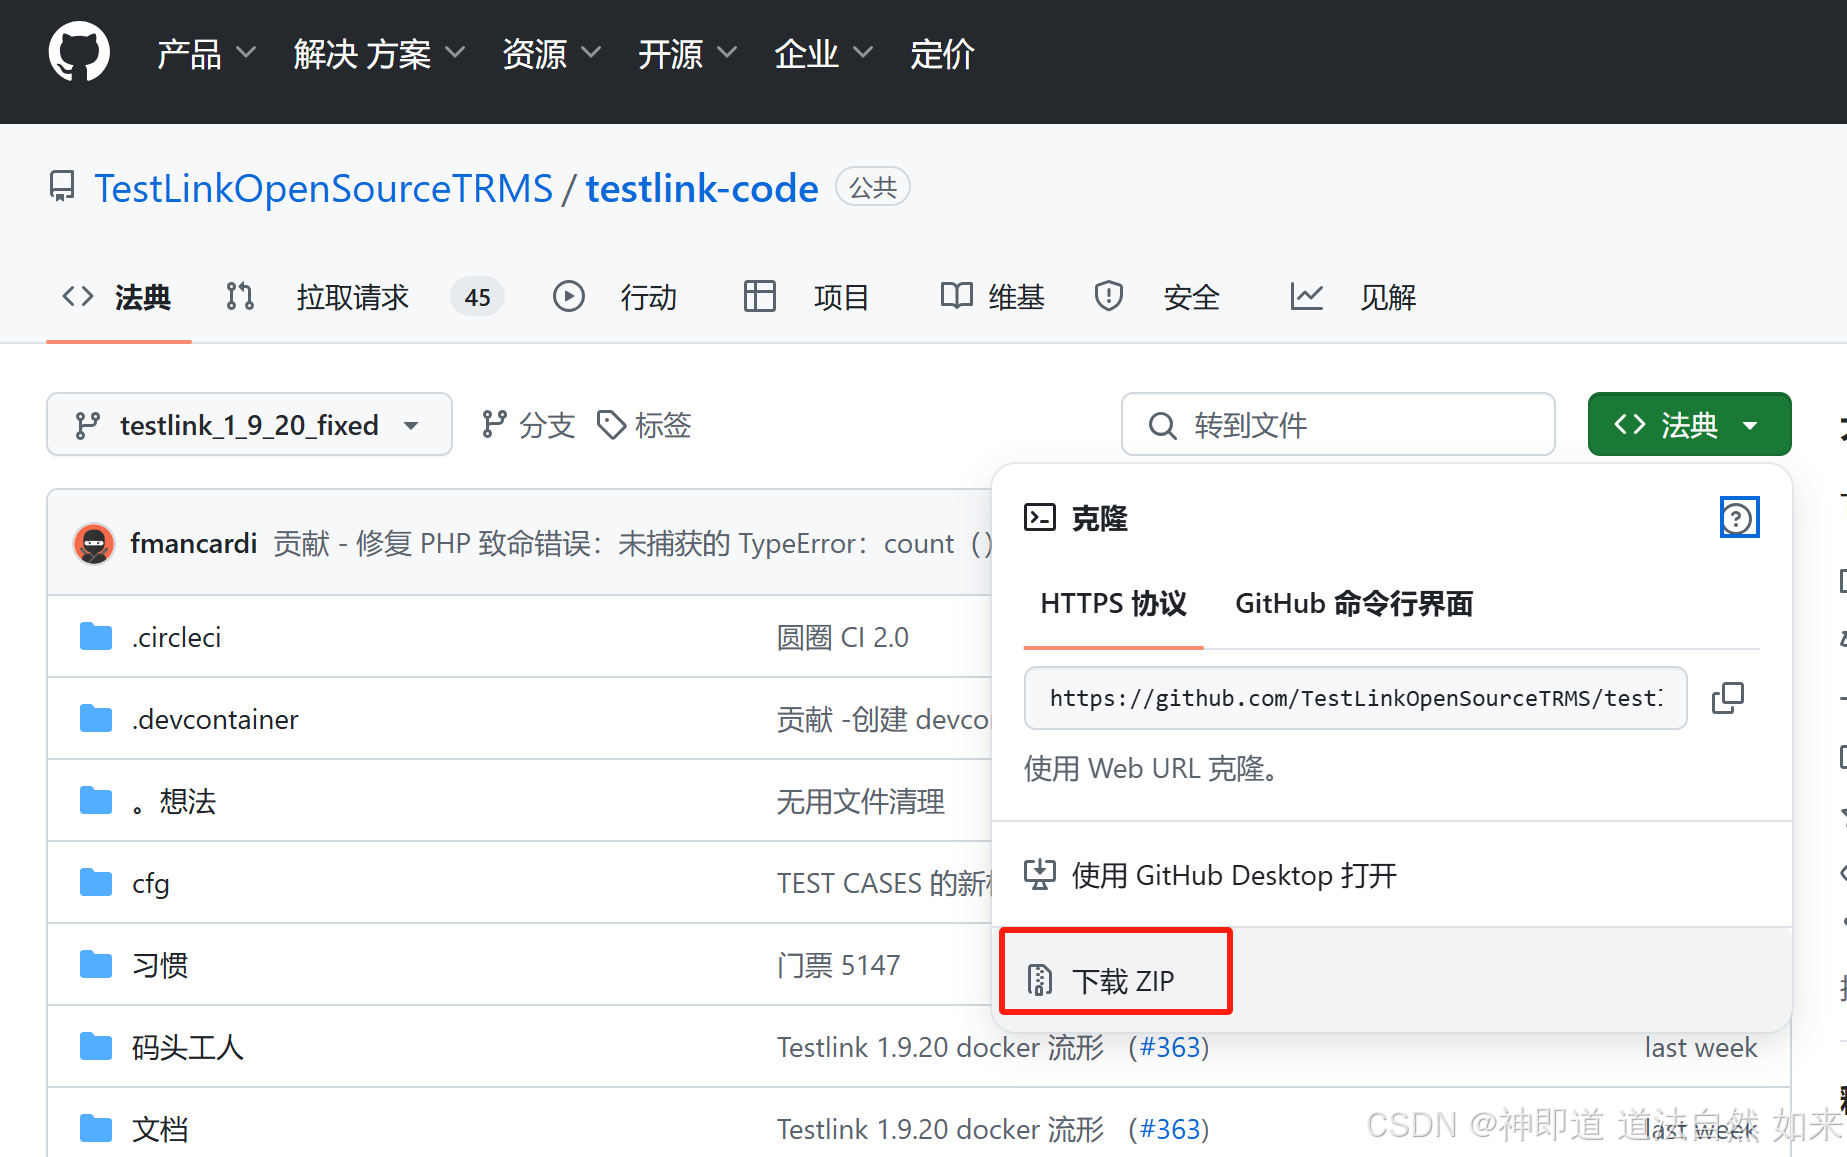This screenshot has width=1847, height=1157.
Task: Expand the 开源 menu
Action: click(687, 54)
